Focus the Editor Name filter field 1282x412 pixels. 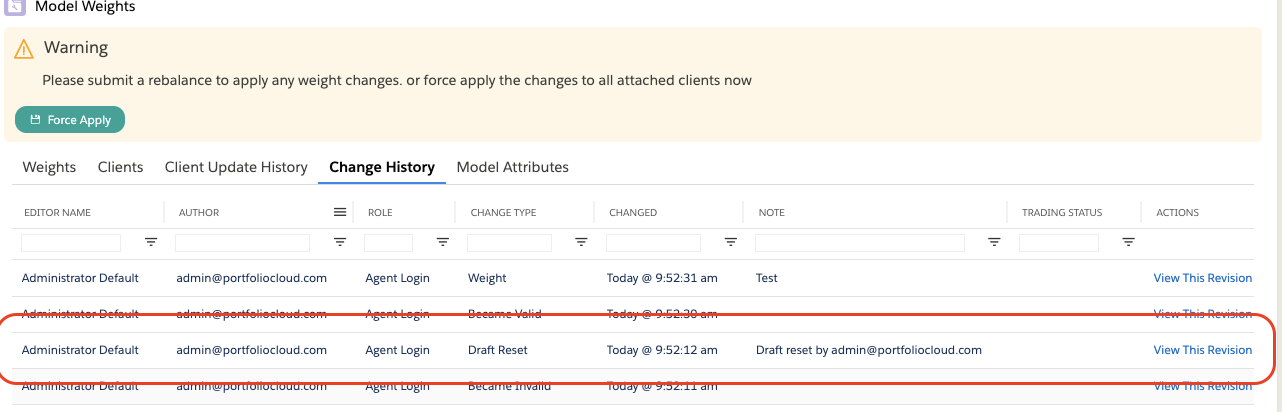pyautogui.click(x=71, y=243)
